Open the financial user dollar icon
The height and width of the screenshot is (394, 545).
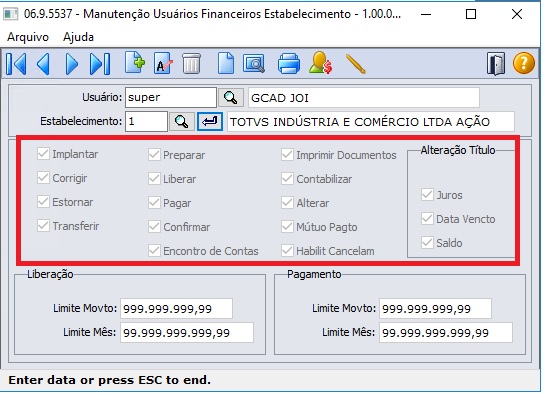(x=320, y=63)
